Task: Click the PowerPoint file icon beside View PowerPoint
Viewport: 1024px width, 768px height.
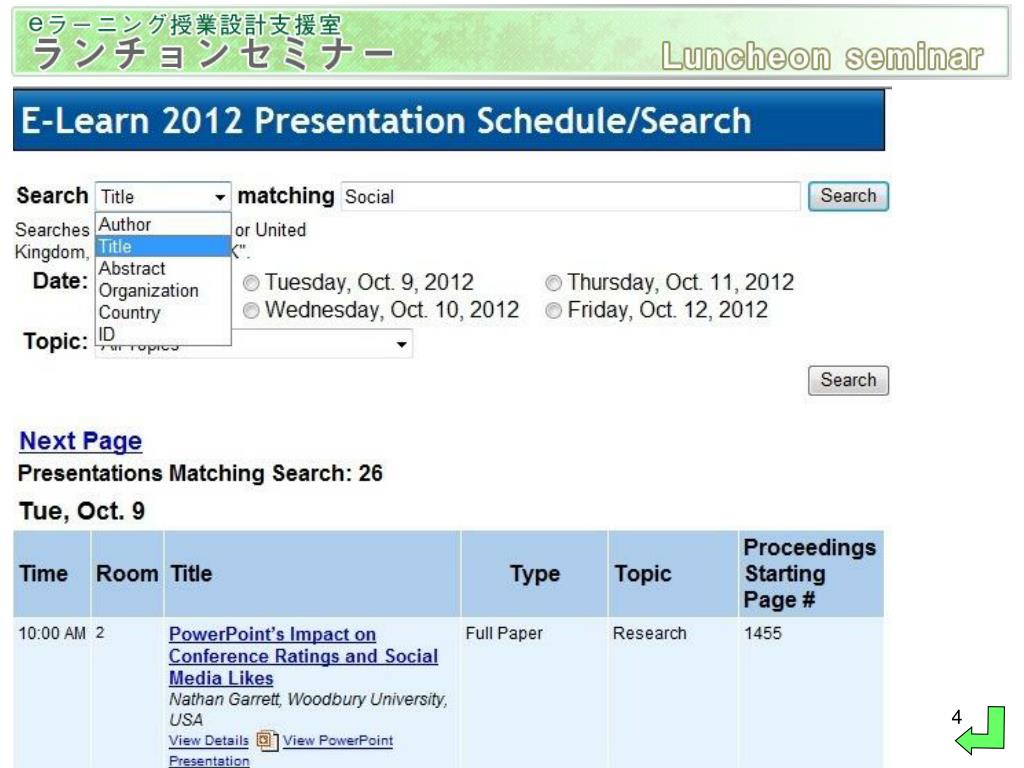Action: (267, 741)
